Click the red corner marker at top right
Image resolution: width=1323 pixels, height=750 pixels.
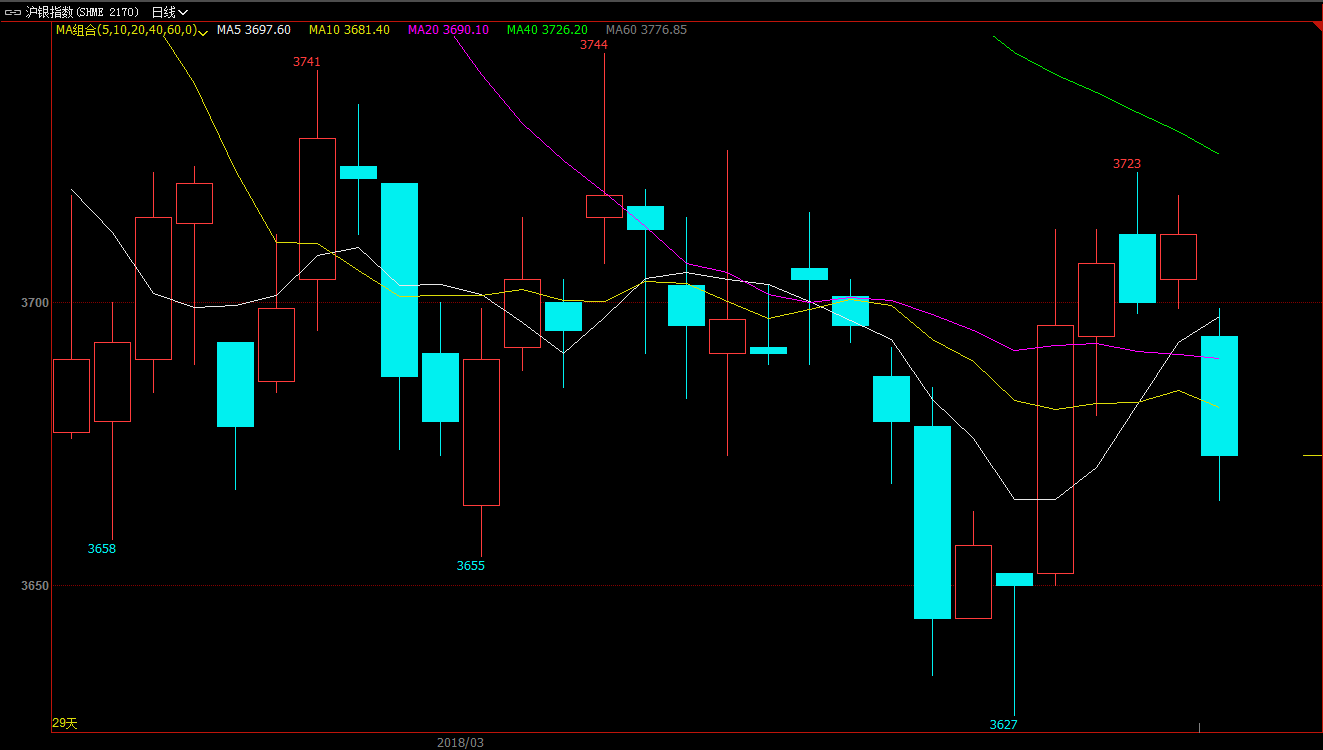coord(1318,26)
